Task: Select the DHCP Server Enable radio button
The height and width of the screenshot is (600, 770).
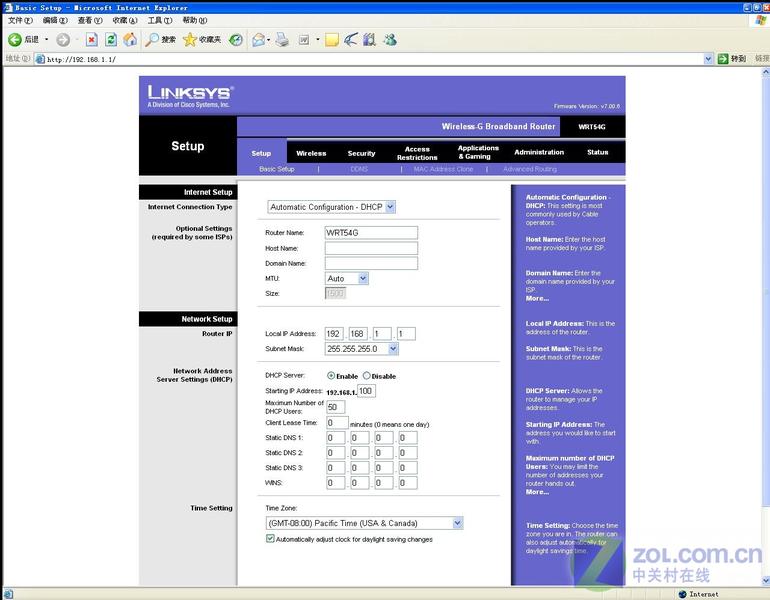Action: pyautogui.click(x=331, y=376)
